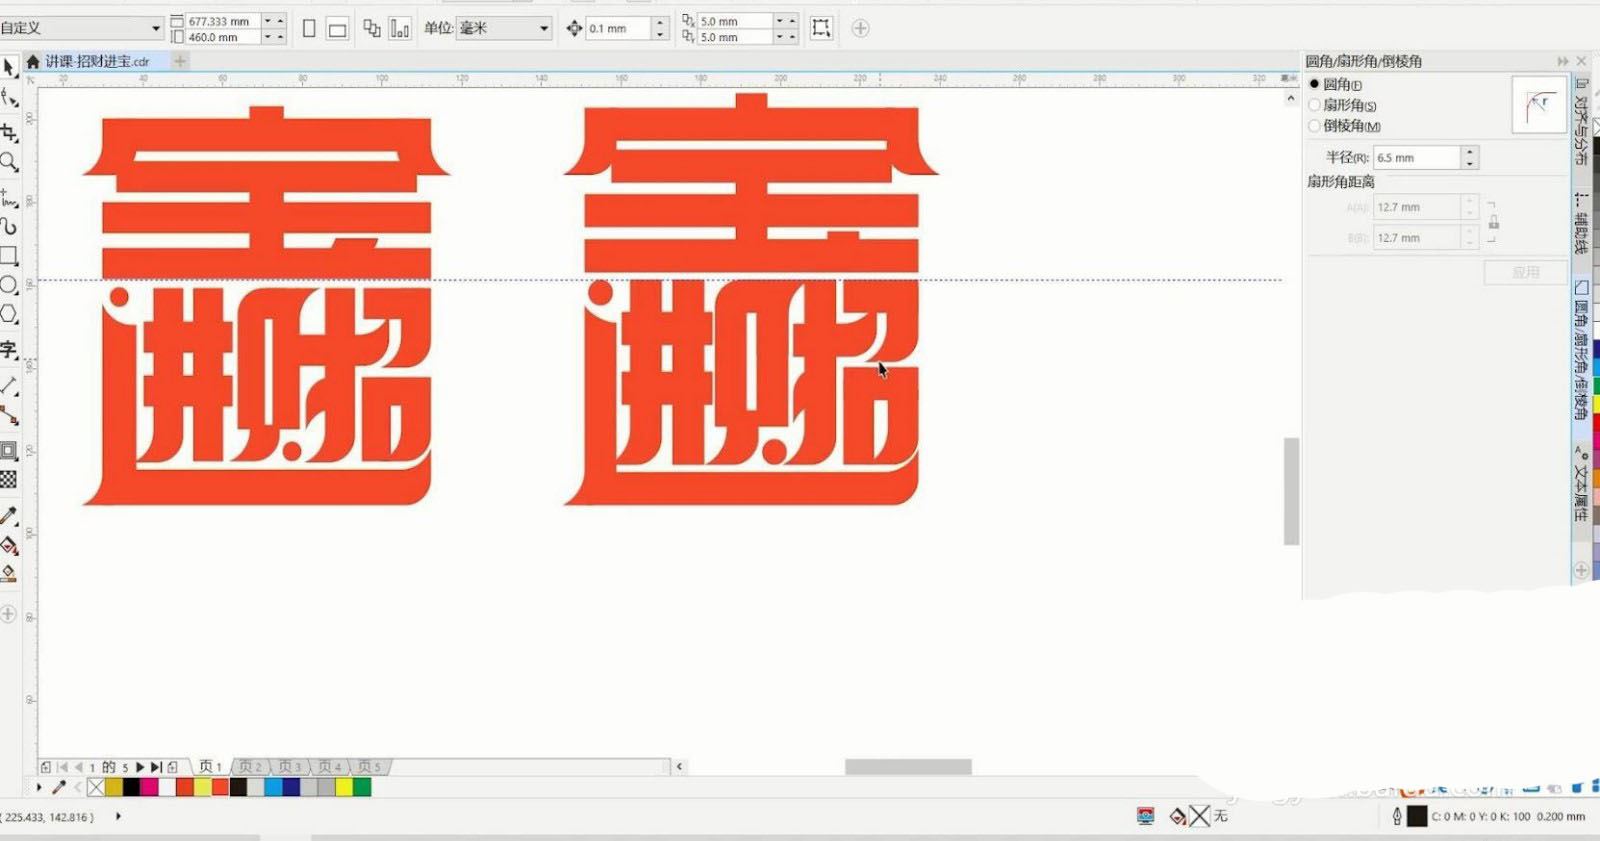1600x841 pixels.
Task: Click the 讲课-招财进宝.cdr document tab
Action: coord(97,61)
